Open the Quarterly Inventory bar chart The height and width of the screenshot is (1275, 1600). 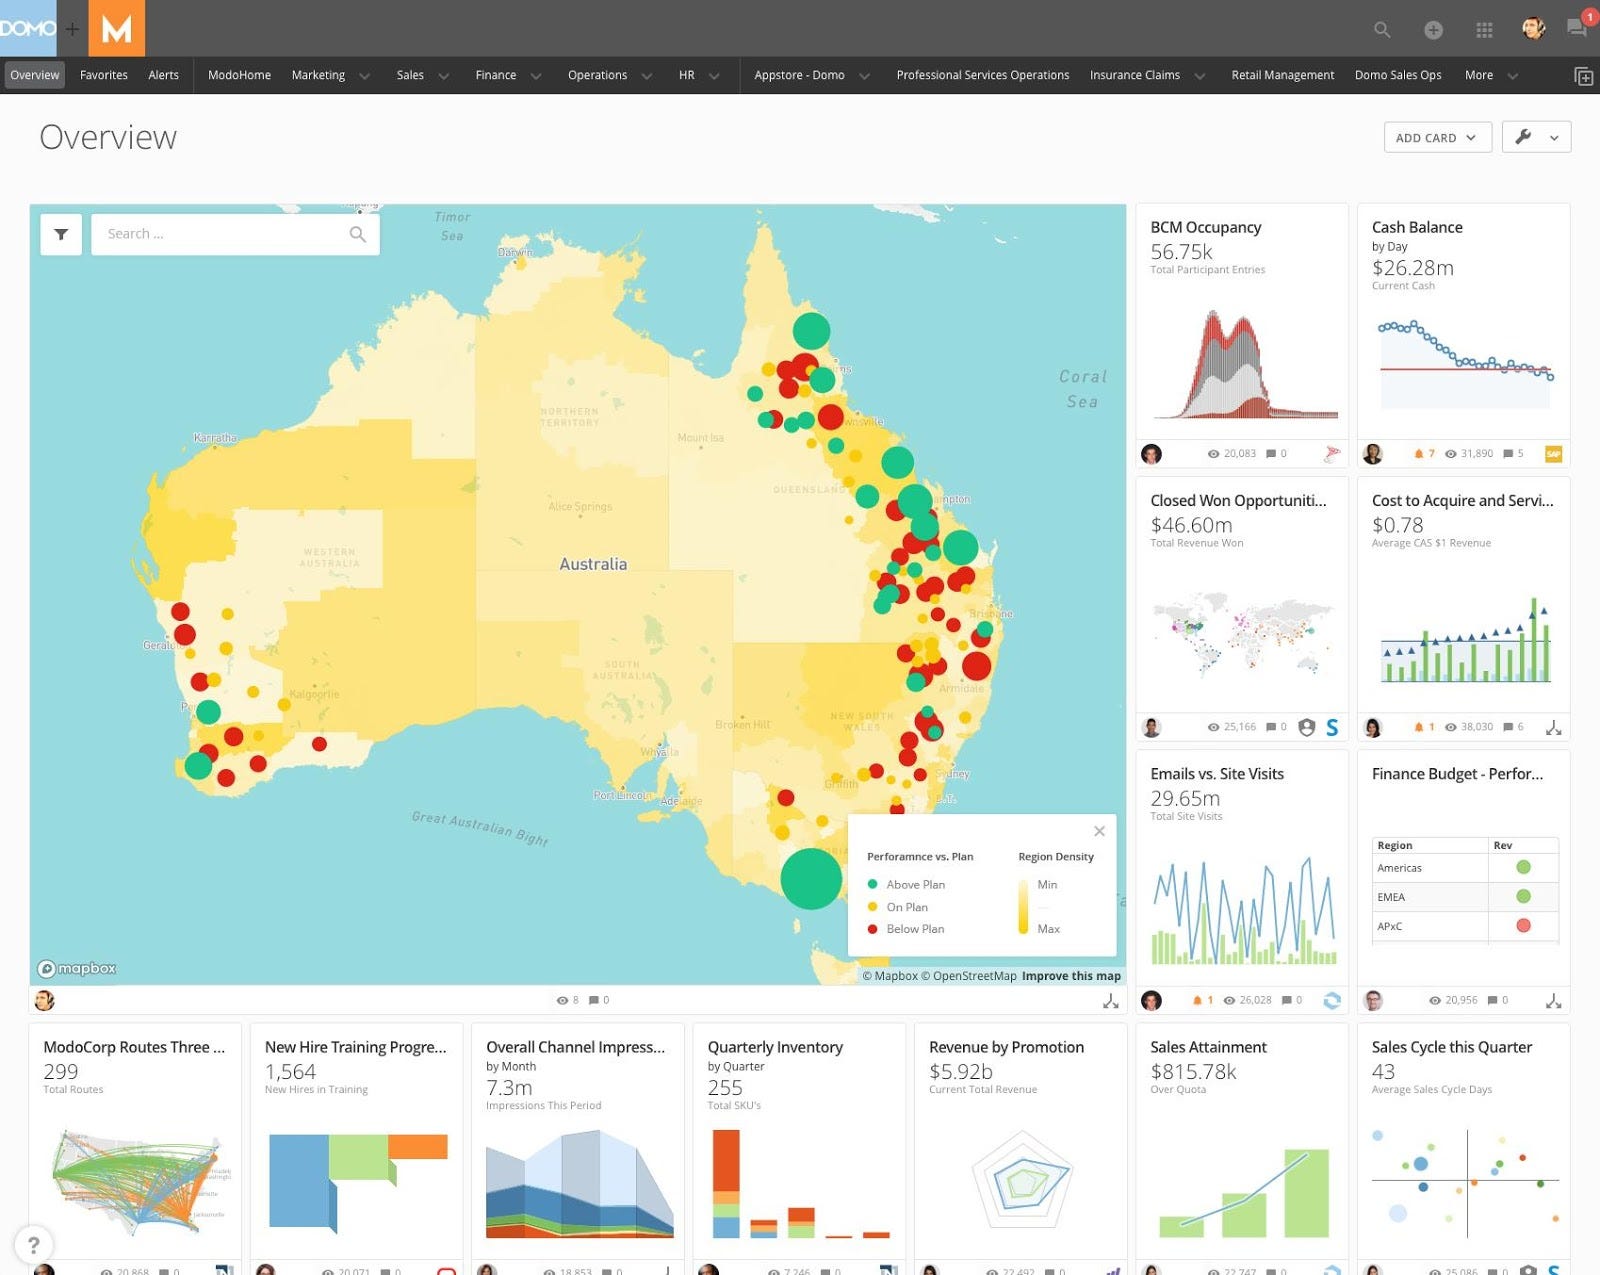point(800,1184)
